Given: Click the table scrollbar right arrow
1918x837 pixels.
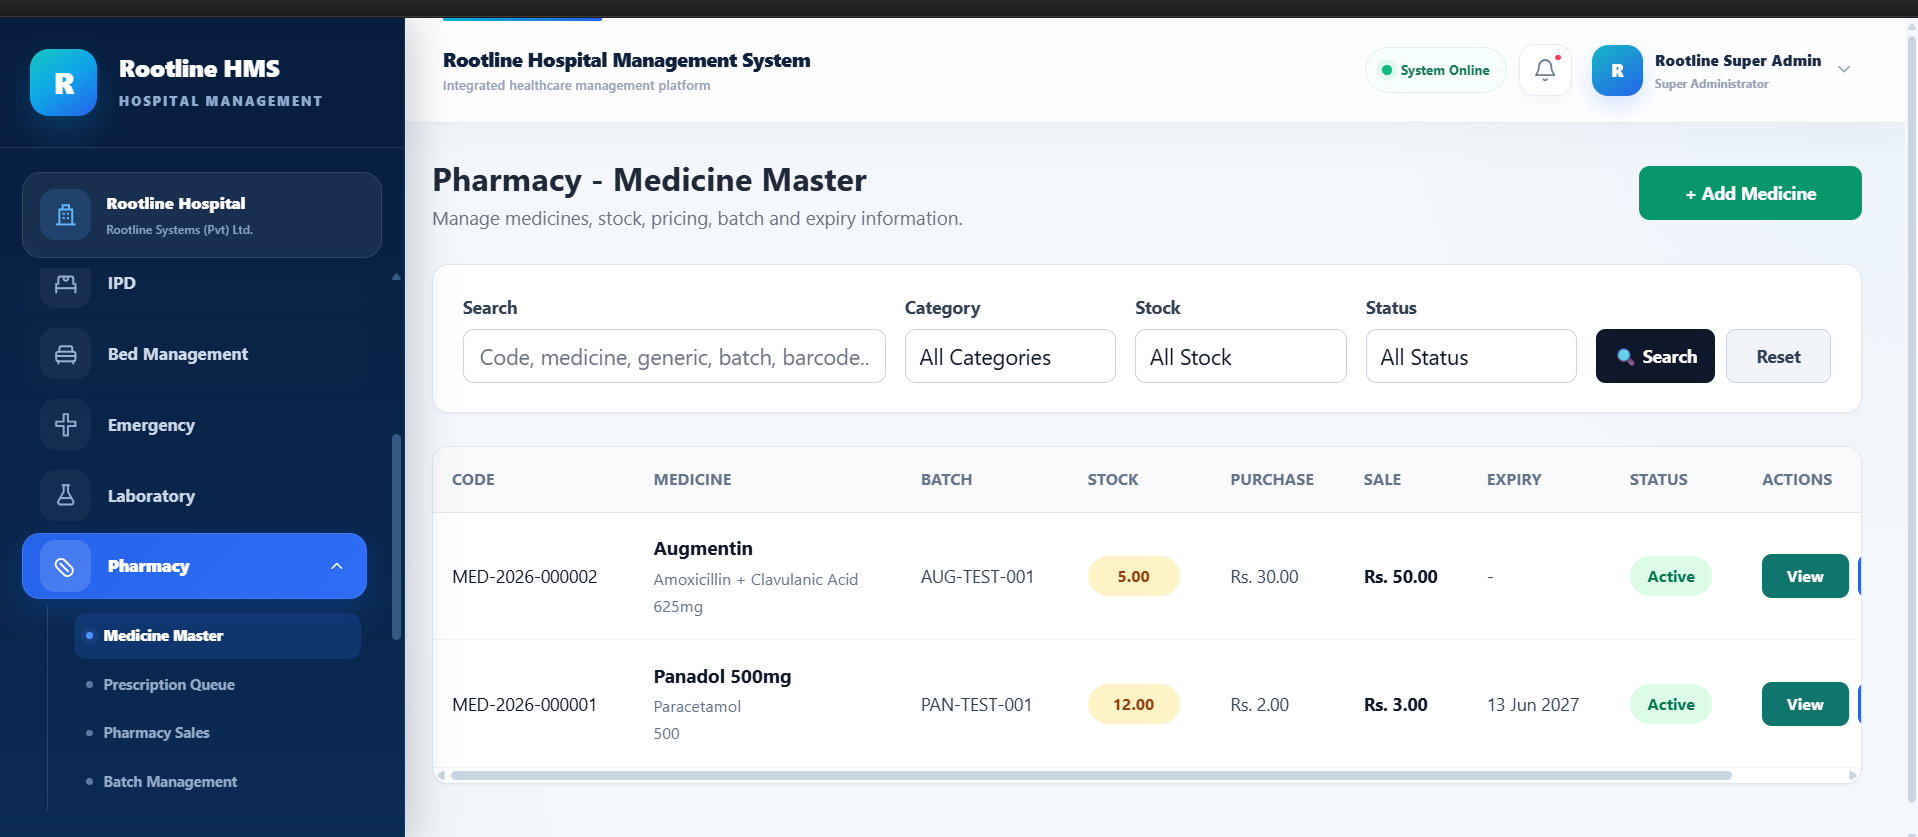Looking at the screenshot, I should click(x=1852, y=775).
